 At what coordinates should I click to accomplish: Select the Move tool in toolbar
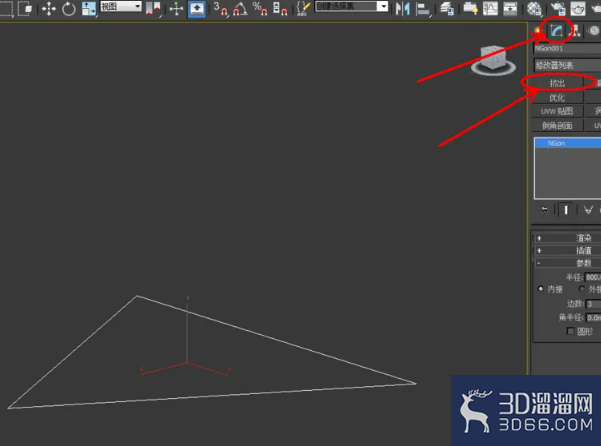pyautogui.click(x=49, y=8)
